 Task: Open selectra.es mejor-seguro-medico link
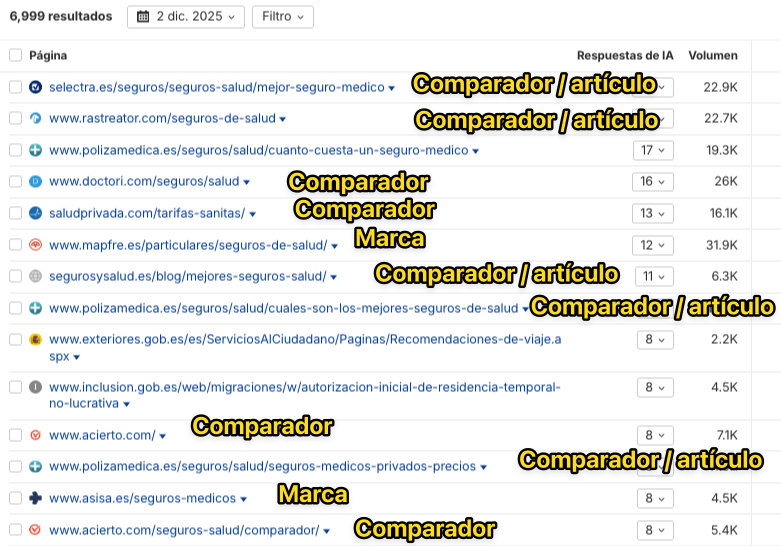pyautogui.click(x=217, y=87)
